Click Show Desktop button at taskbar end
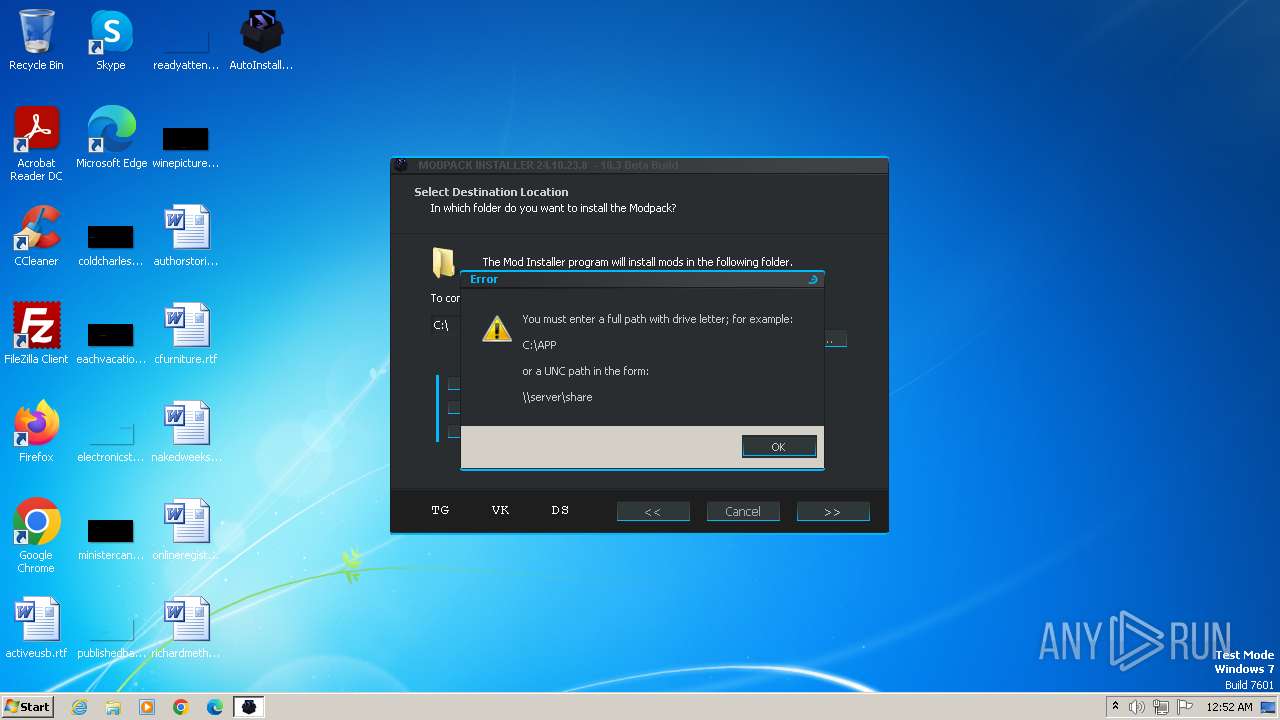The height and width of the screenshot is (720, 1280). click(1270, 707)
